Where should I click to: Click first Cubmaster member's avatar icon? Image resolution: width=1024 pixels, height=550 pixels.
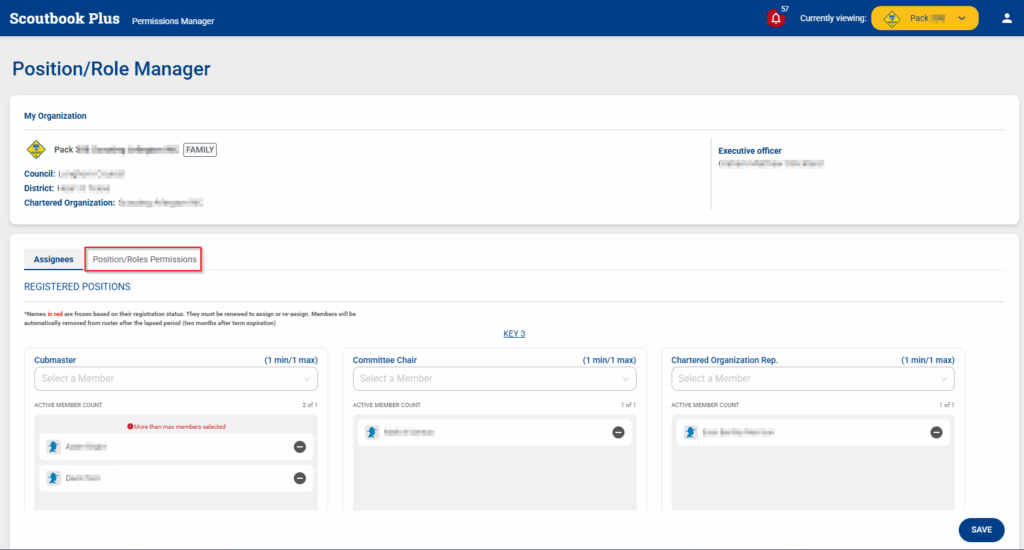(x=53, y=447)
